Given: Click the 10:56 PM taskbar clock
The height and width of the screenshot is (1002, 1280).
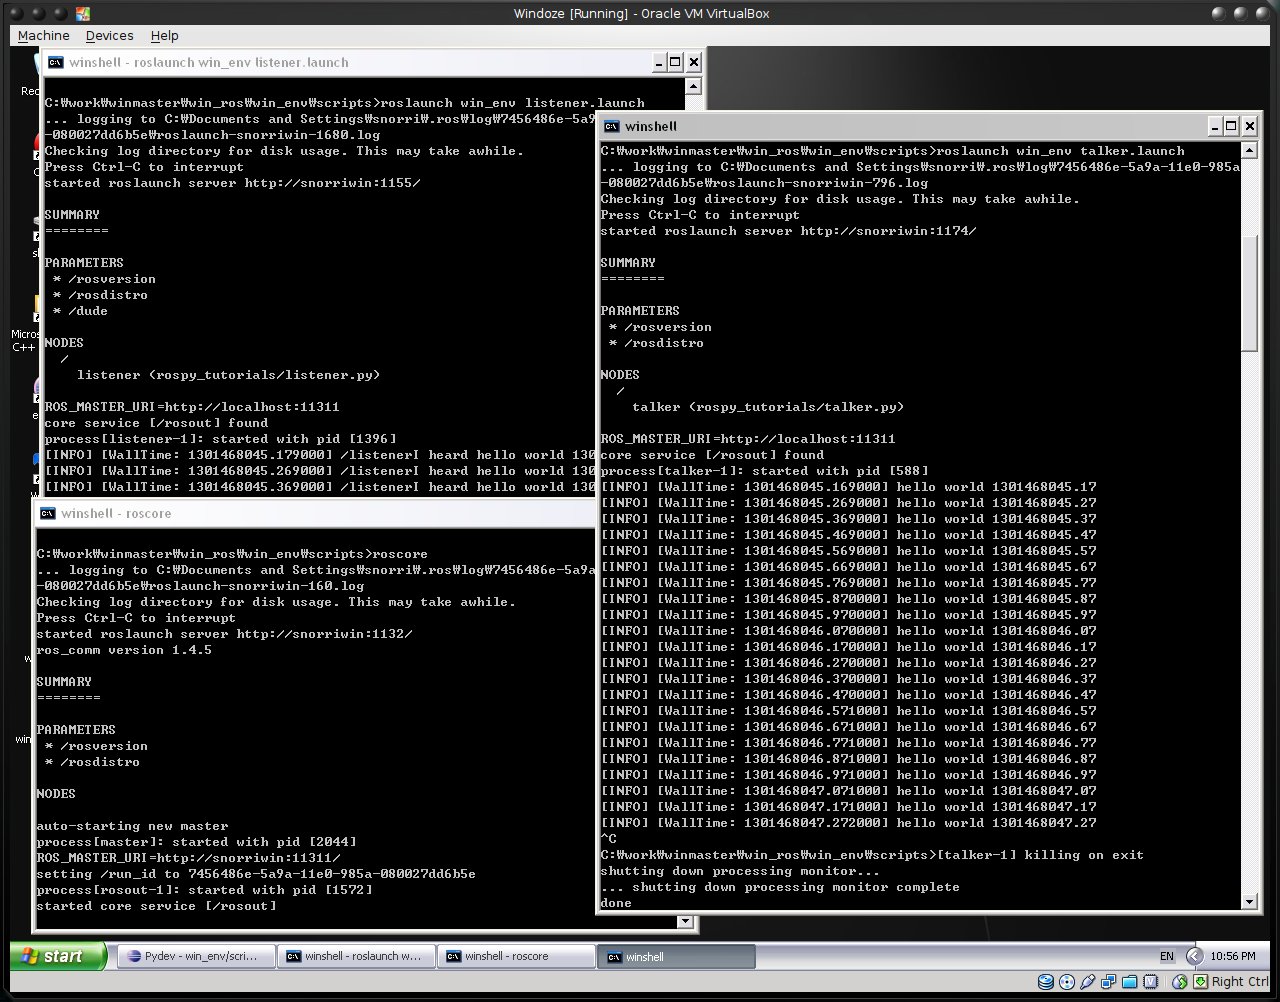Looking at the screenshot, I should (x=1232, y=956).
